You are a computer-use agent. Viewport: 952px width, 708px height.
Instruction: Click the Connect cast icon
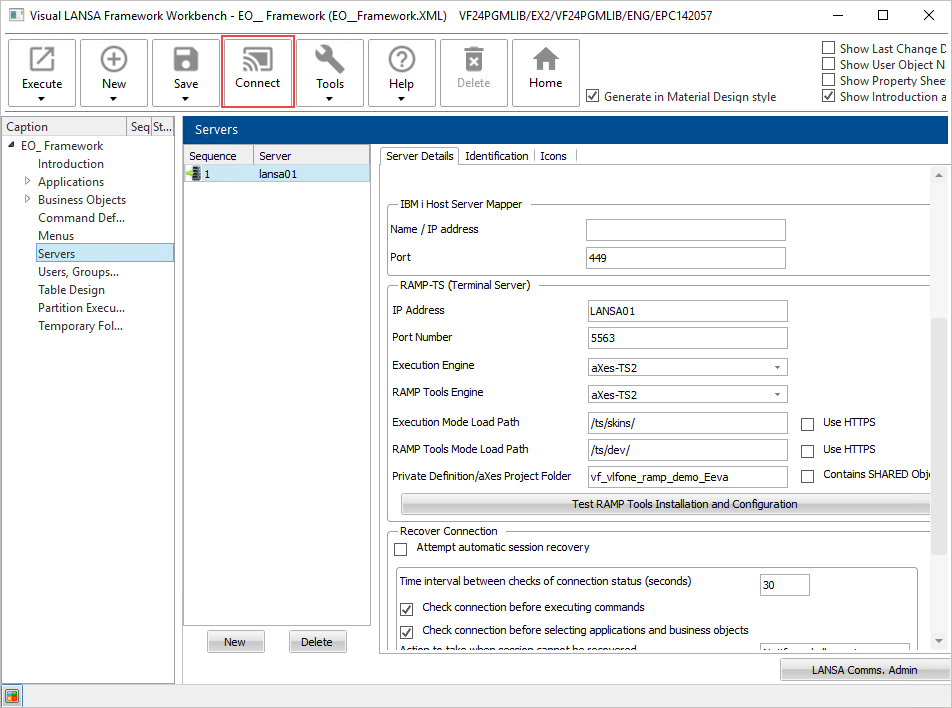point(258,61)
